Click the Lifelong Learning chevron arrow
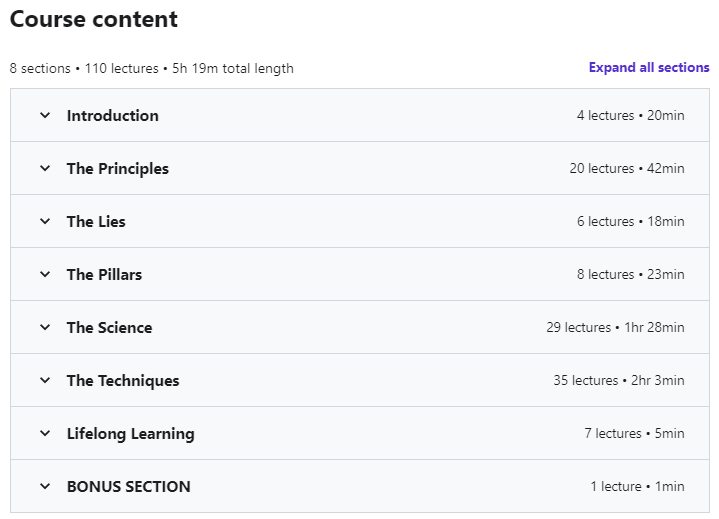 tap(45, 433)
